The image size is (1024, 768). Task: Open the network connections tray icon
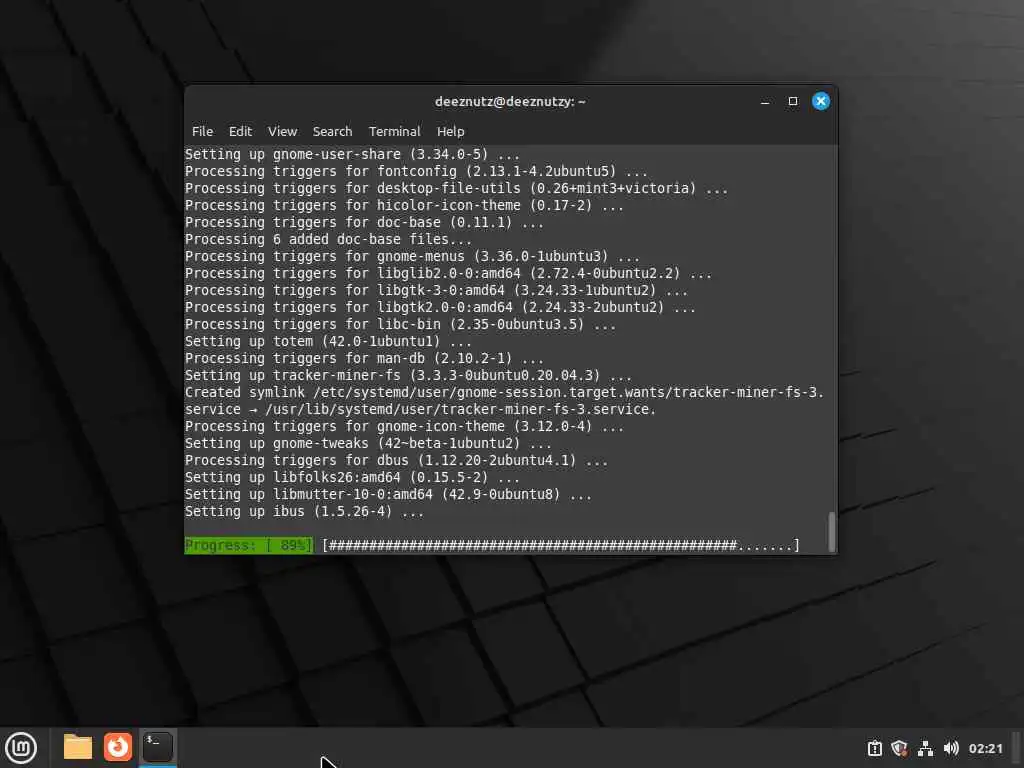(x=925, y=748)
